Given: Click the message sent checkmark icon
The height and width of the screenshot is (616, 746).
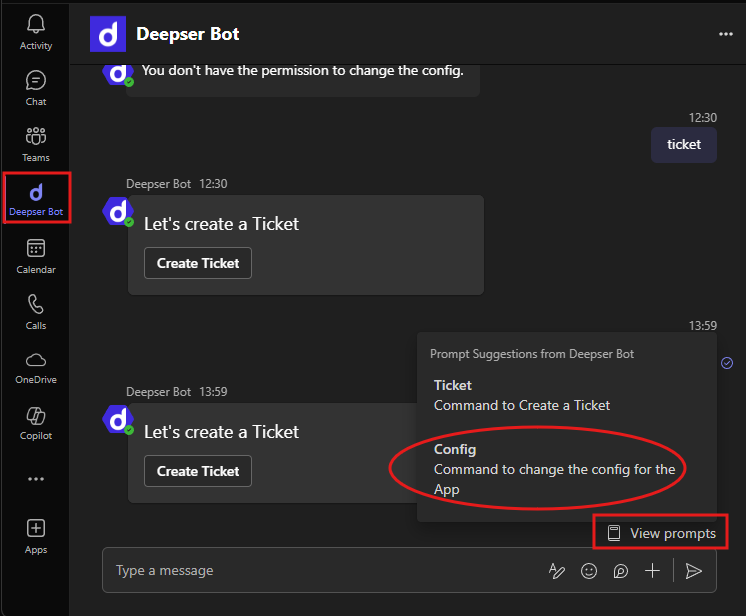Looking at the screenshot, I should click(x=727, y=363).
